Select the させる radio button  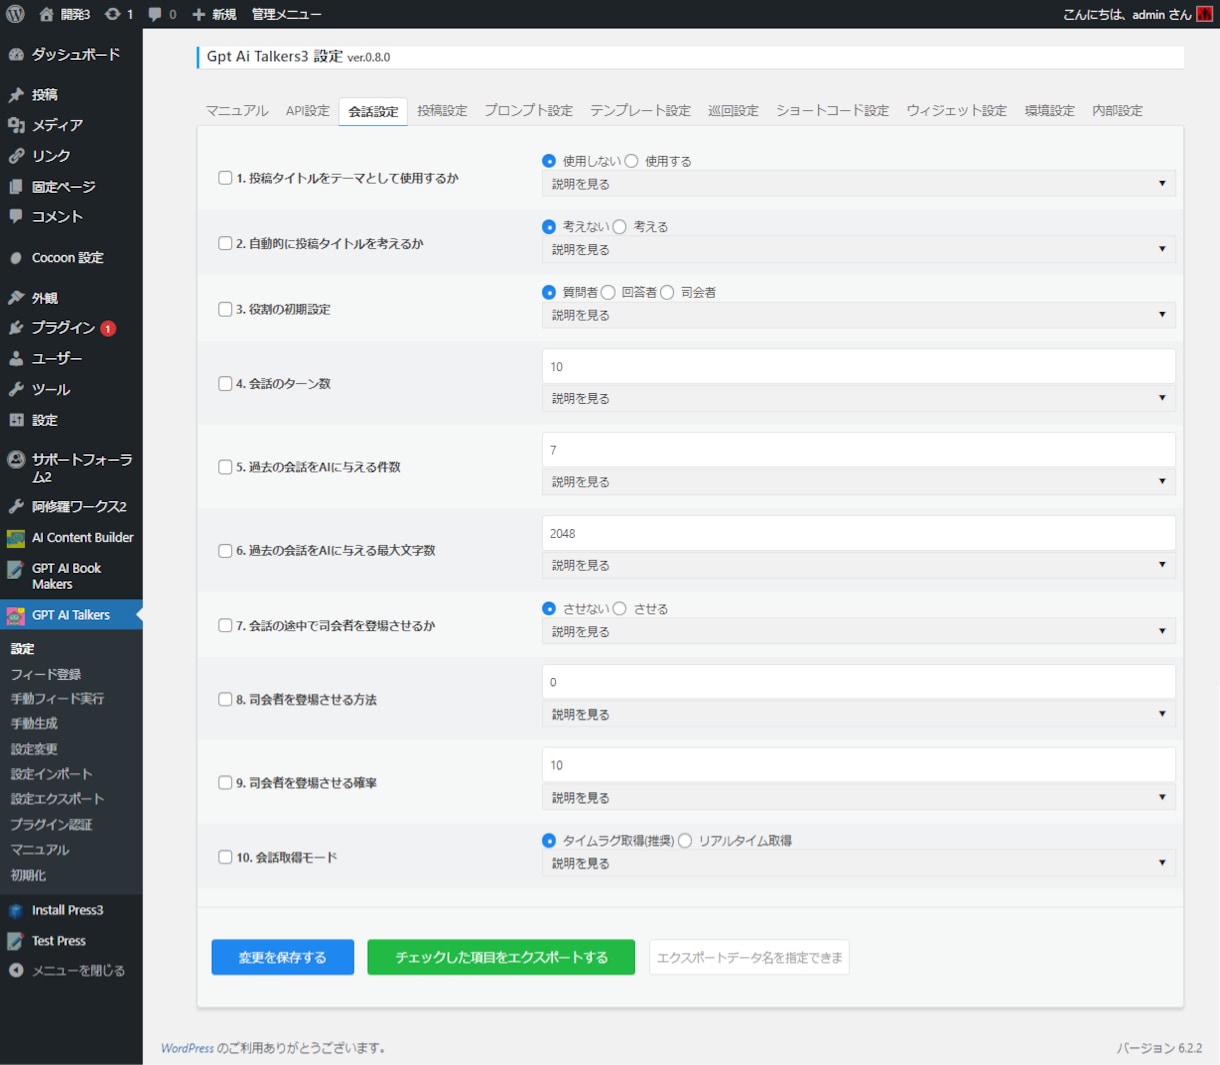(x=619, y=609)
